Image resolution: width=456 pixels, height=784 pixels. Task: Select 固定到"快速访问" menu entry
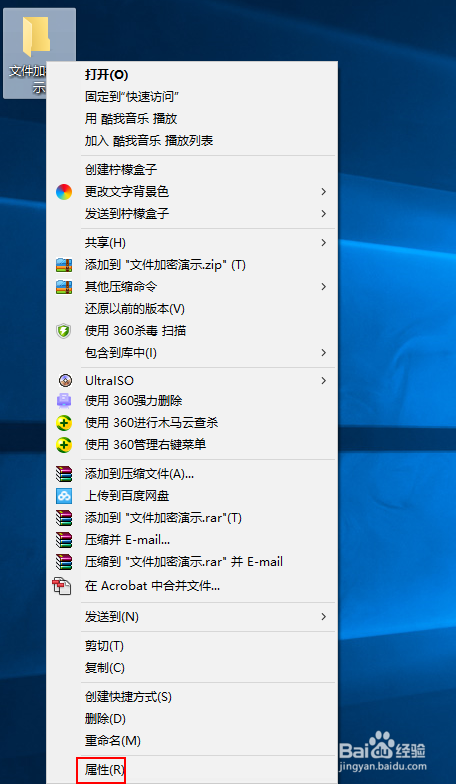coord(192,96)
